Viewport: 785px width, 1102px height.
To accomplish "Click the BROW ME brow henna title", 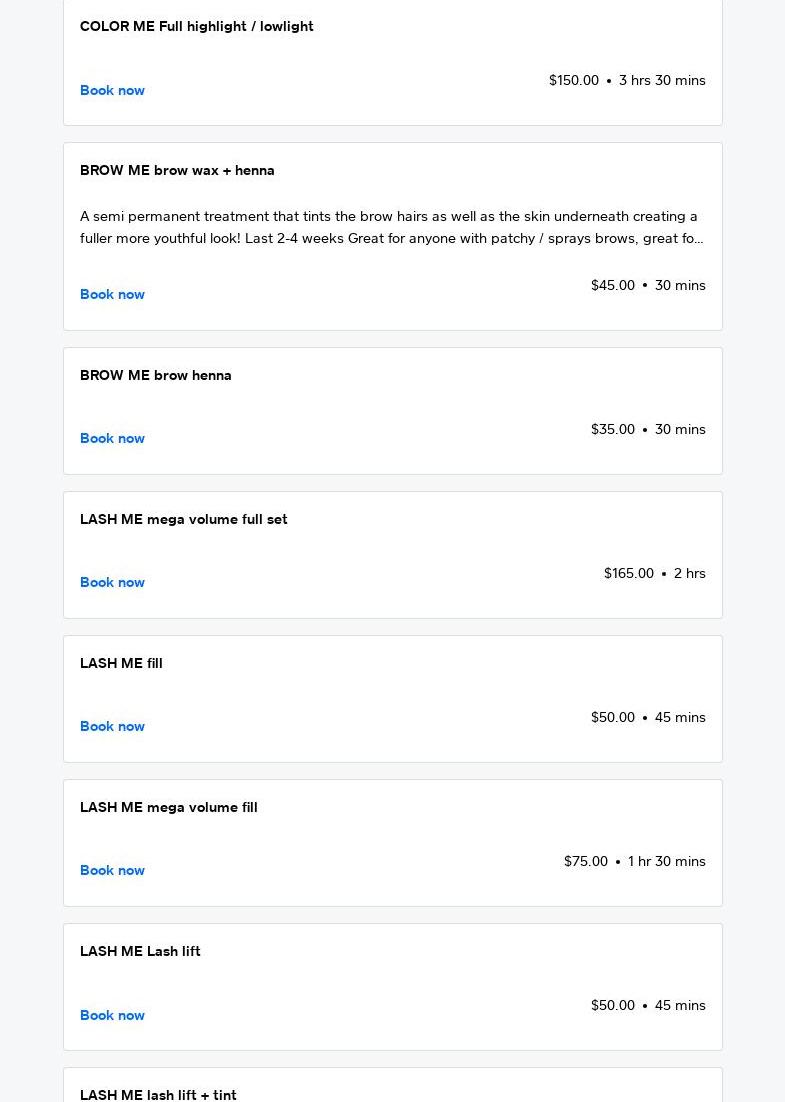I will 155,375.
